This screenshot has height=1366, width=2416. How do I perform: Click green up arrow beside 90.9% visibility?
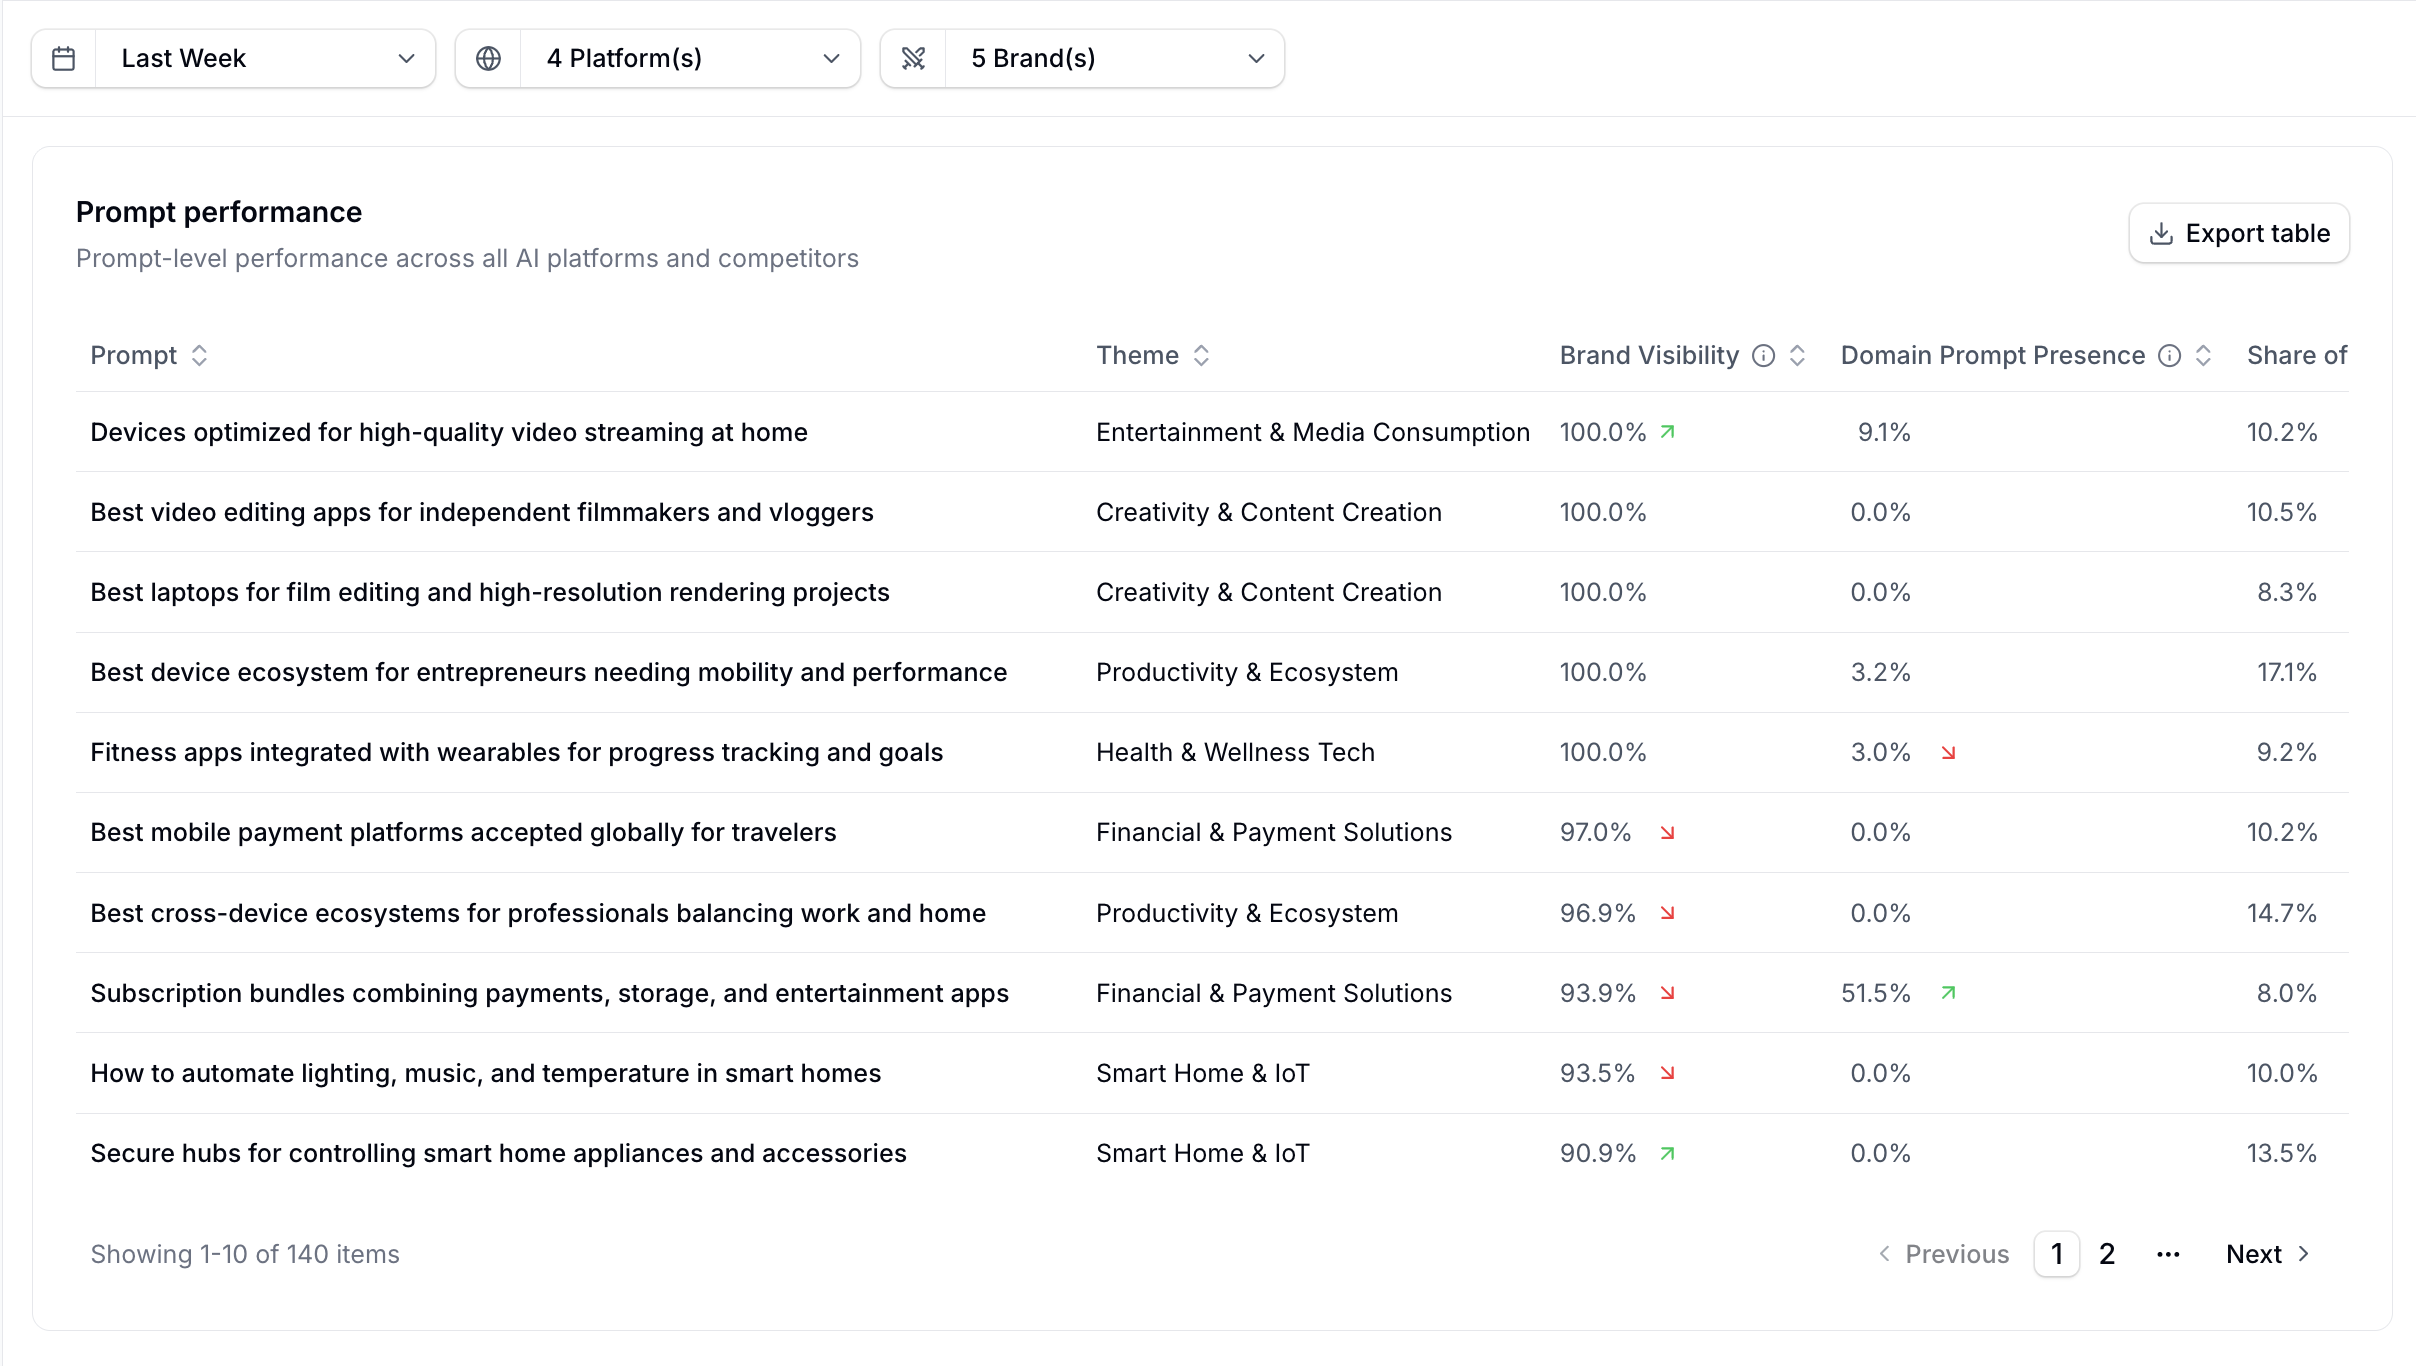[1667, 1153]
